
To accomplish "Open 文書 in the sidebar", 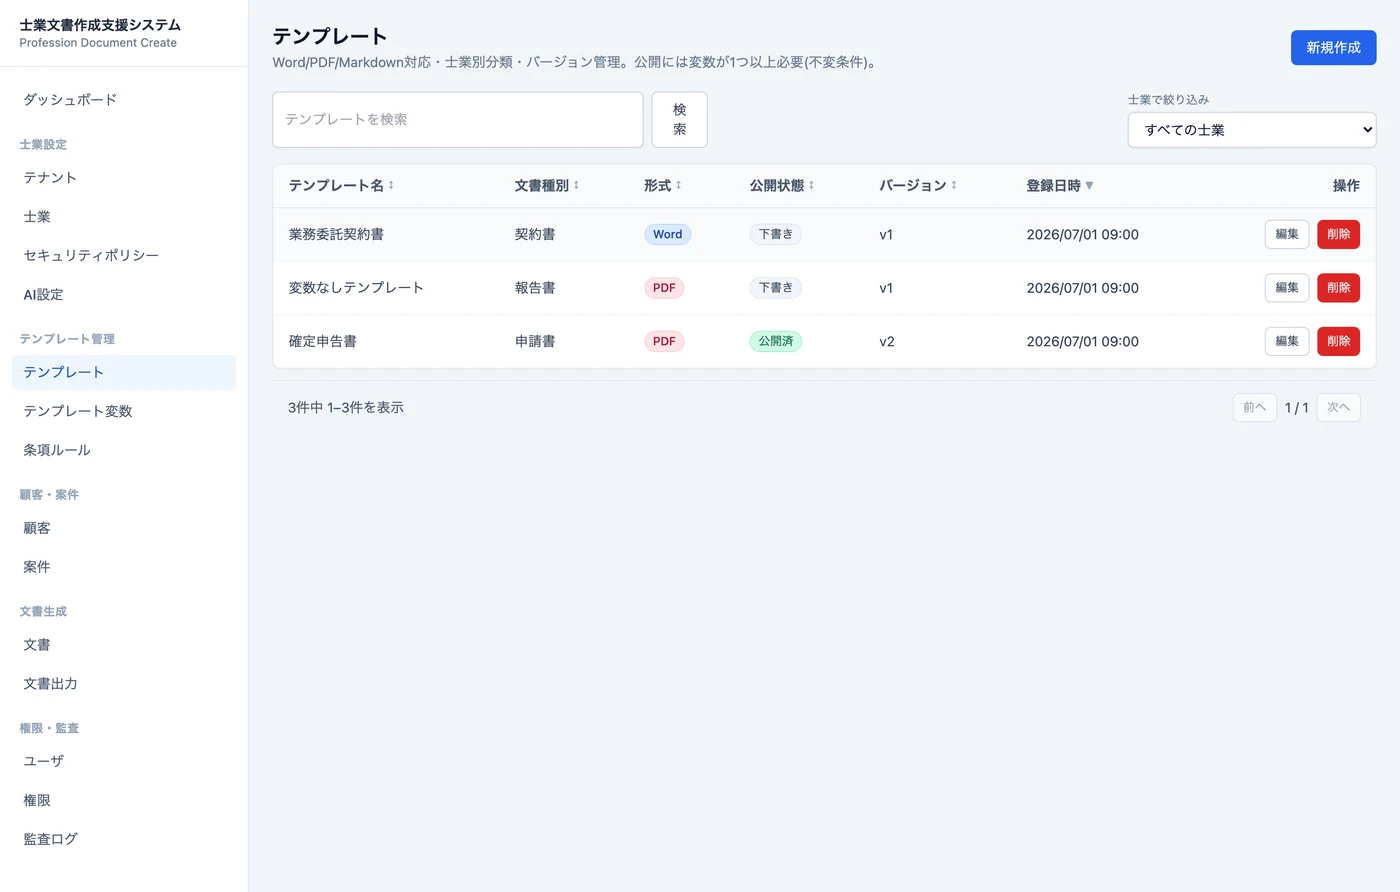I will pos(124,645).
